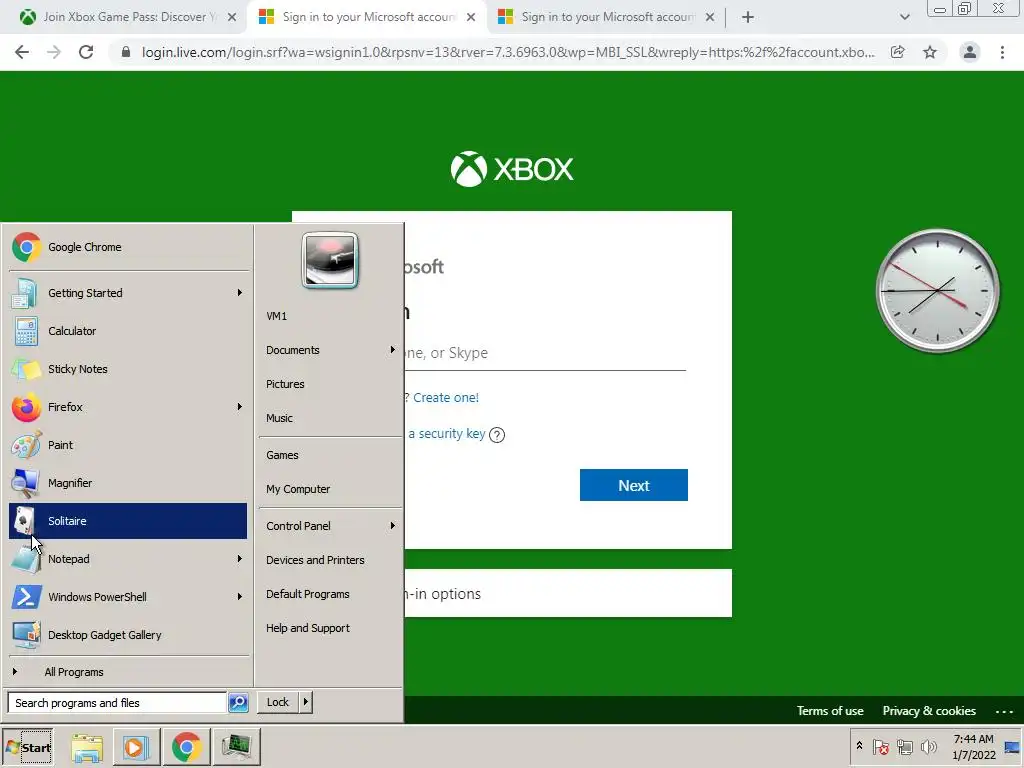Click the search magnifier icon in Start menu

click(x=238, y=703)
